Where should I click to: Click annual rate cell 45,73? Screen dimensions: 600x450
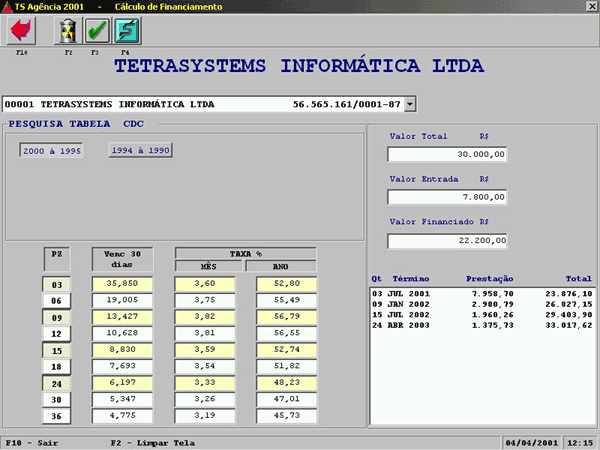[x=287, y=416]
